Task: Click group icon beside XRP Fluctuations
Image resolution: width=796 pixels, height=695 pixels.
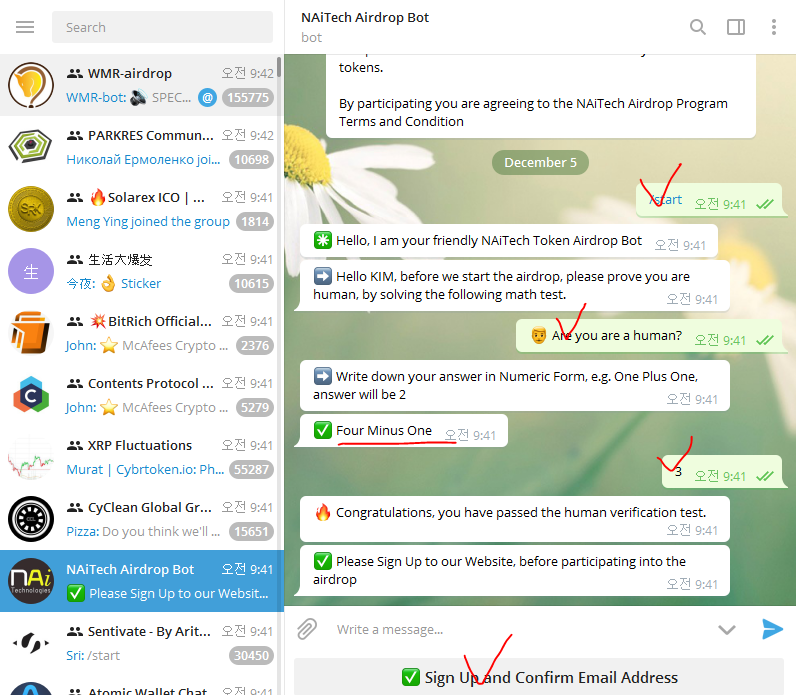Action: (x=75, y=445)
